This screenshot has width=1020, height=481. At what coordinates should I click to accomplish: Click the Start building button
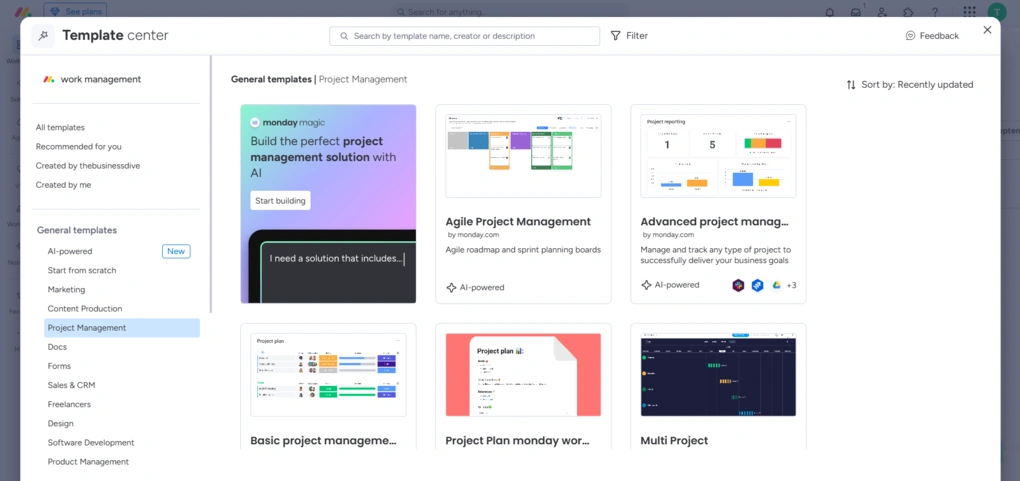pyautogui.click(x=280, y=200)
